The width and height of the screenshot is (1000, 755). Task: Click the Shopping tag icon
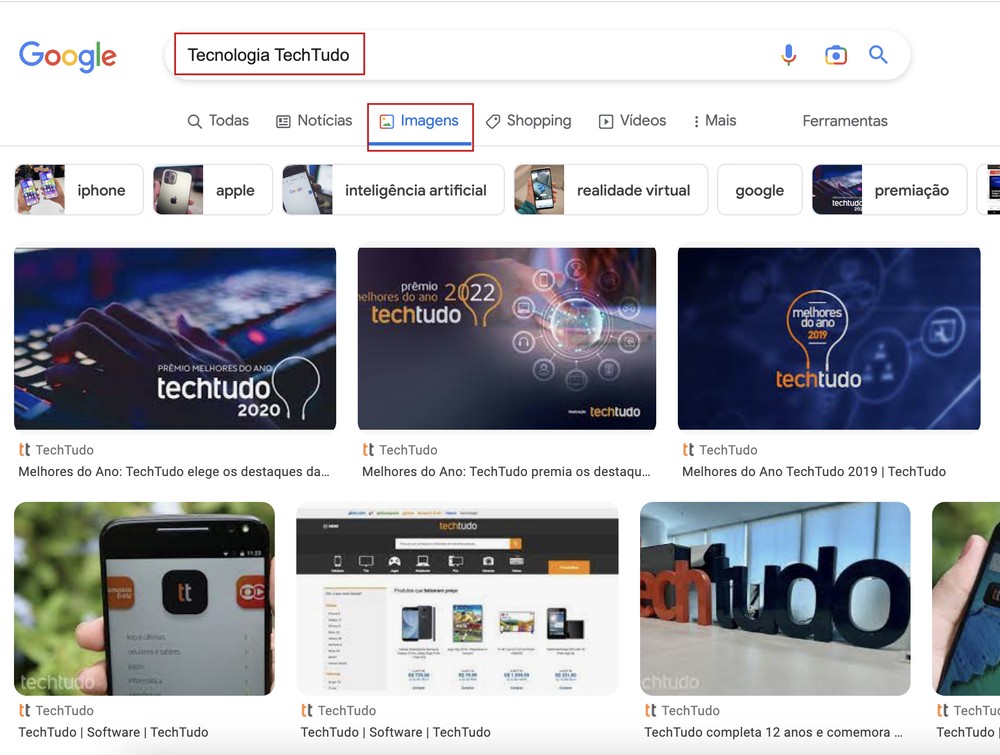[x=492, y=120]
